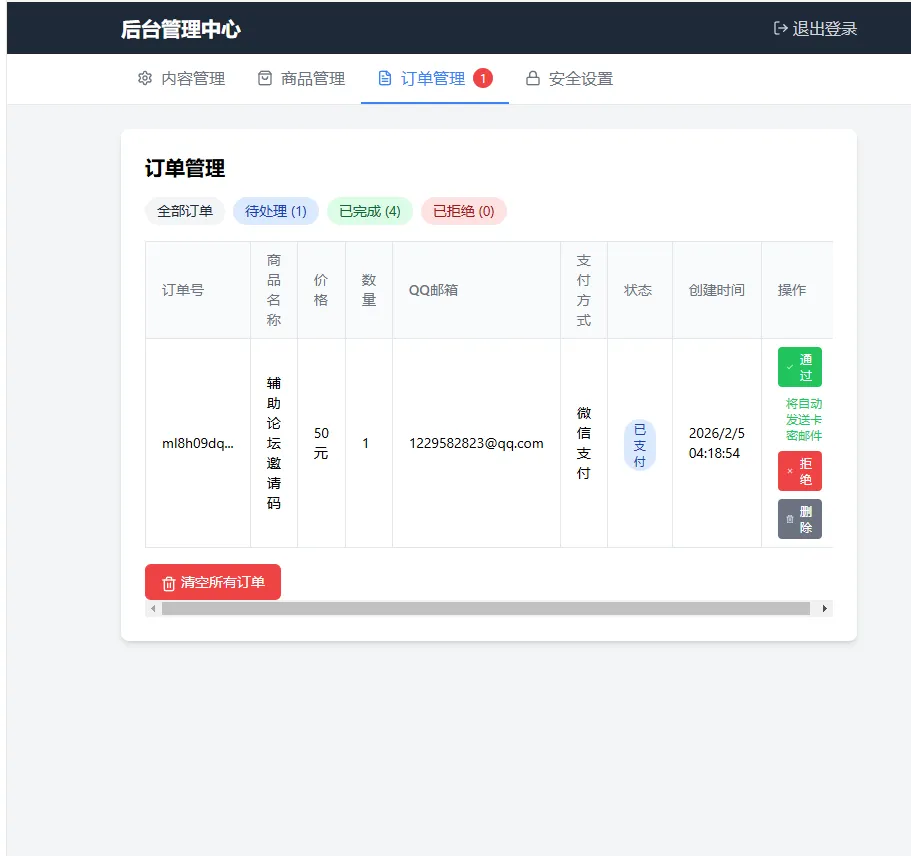
Task: Click the 退出登录 link
Action: click(823, 29)
